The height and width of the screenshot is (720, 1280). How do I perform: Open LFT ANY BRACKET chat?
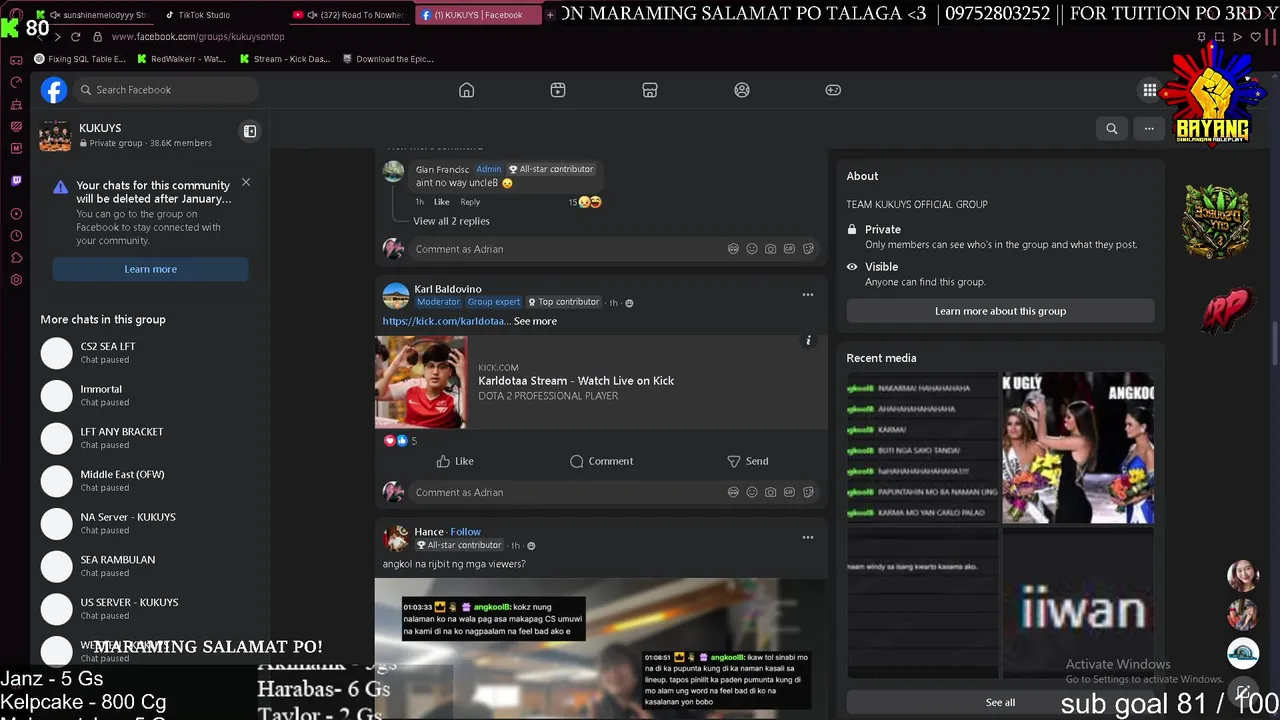coord(150,438)
